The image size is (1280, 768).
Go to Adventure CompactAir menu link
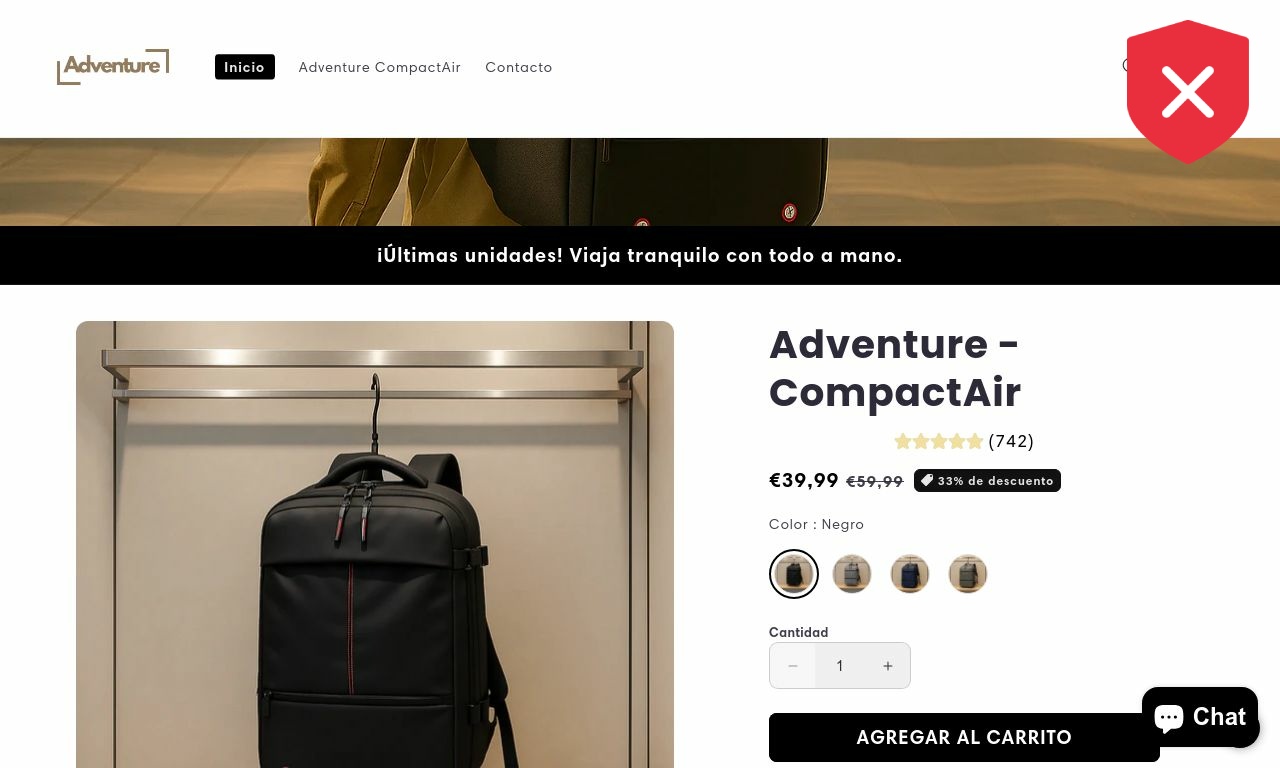click(380, 67)
